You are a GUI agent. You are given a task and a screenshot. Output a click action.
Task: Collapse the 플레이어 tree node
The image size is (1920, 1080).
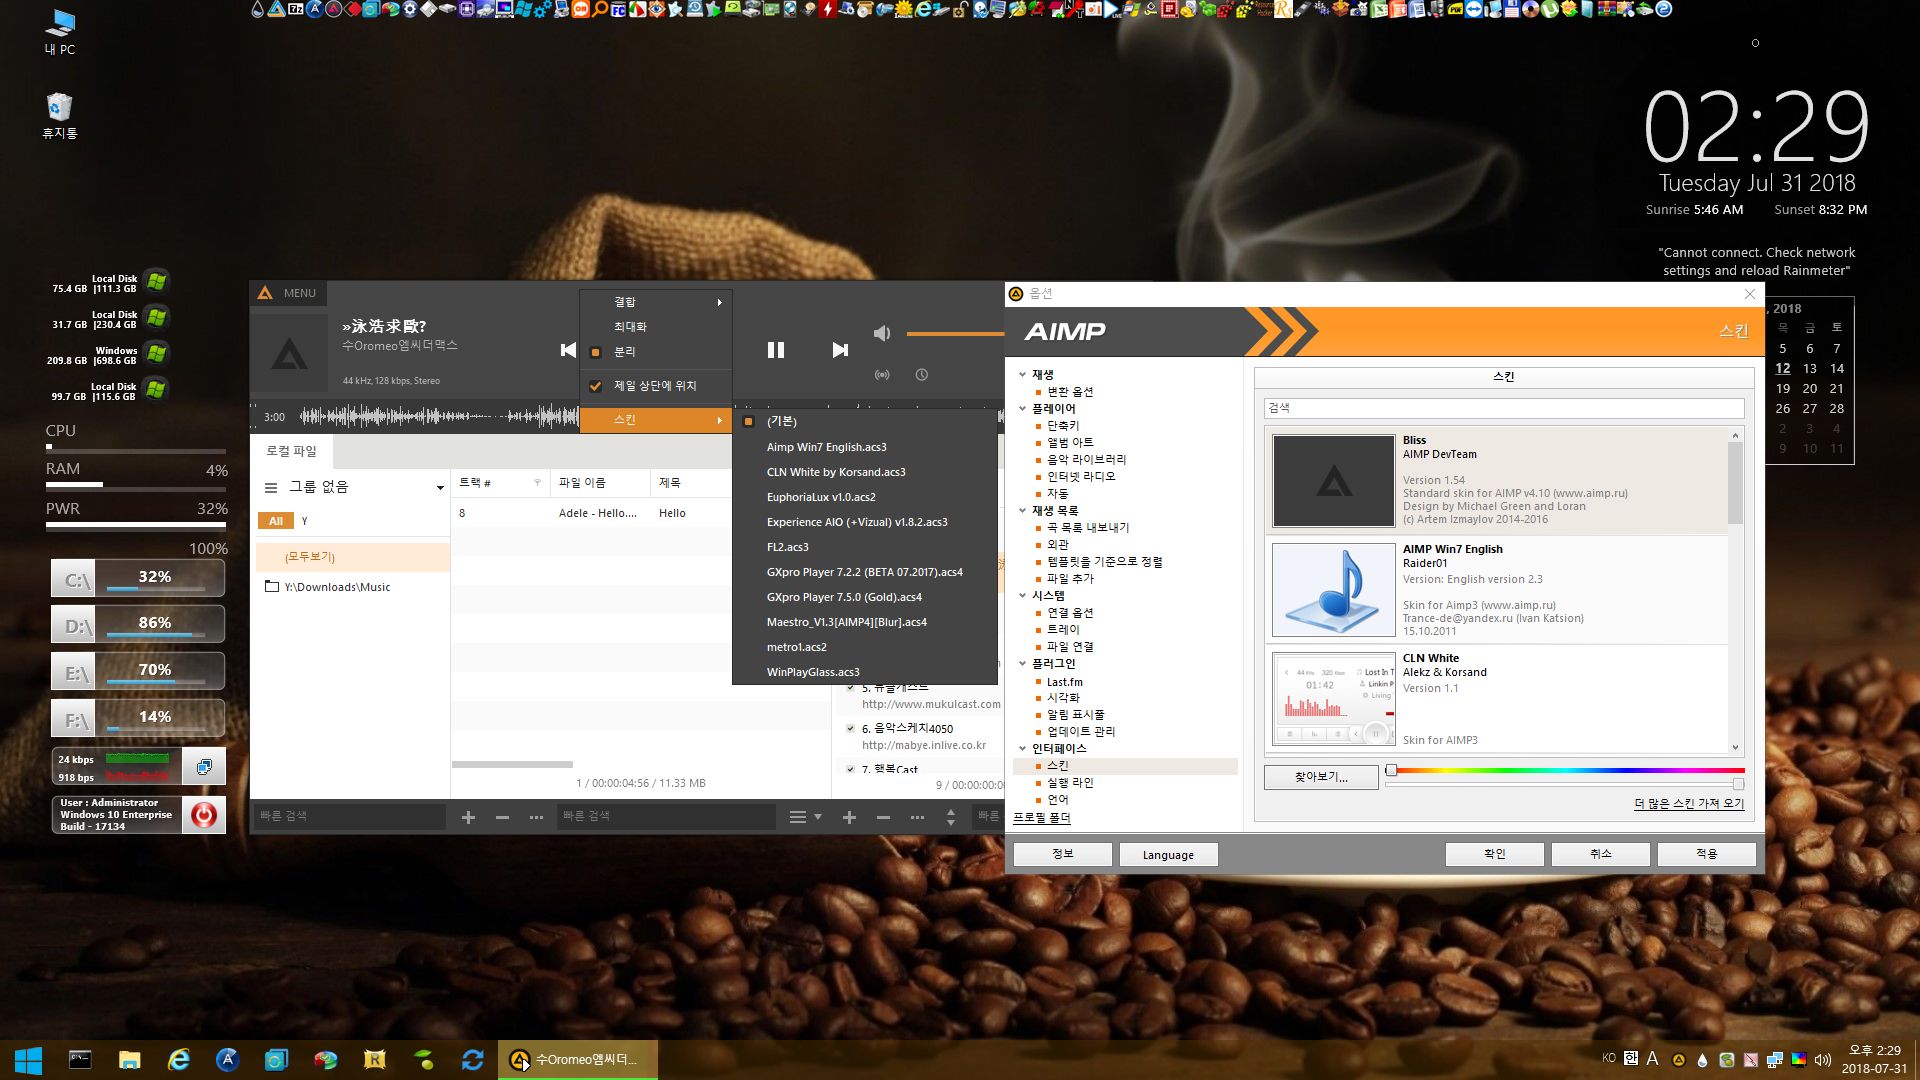click(1022, 408)
